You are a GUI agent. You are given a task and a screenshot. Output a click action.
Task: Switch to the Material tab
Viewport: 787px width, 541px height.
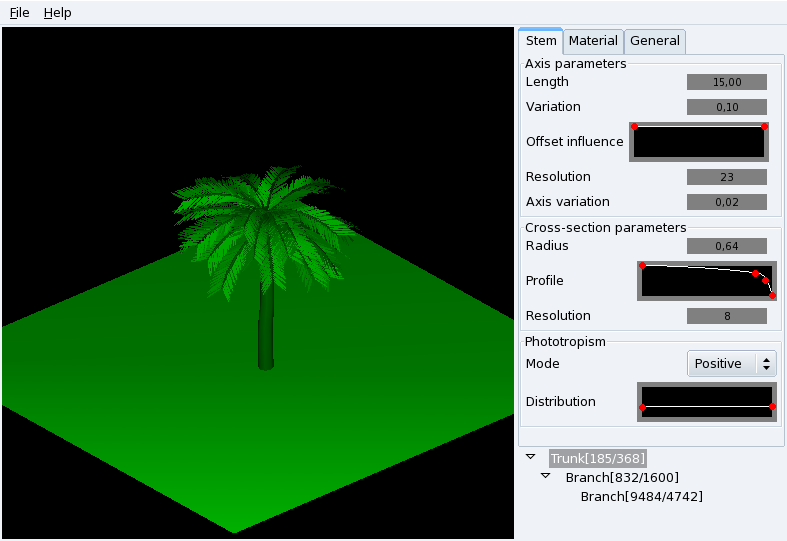click(593, 41)
